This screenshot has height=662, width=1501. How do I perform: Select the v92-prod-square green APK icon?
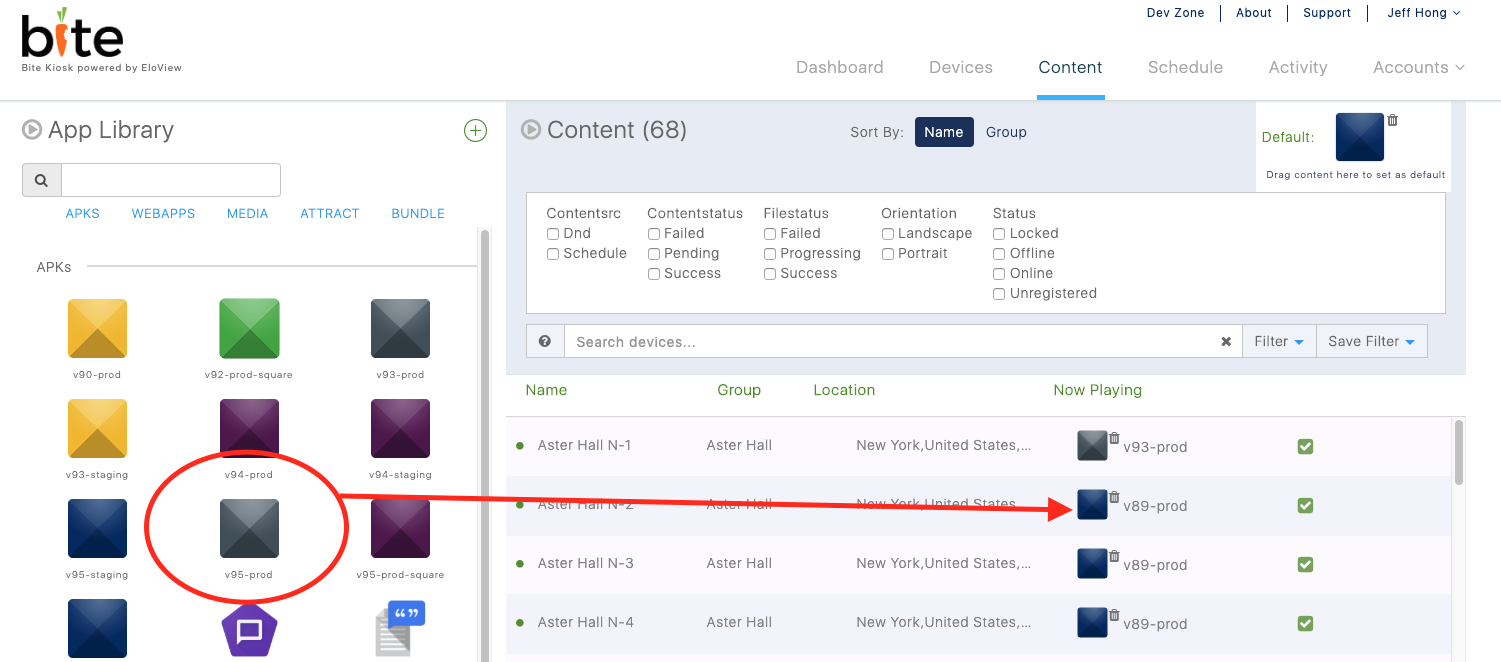coord(249,328)
